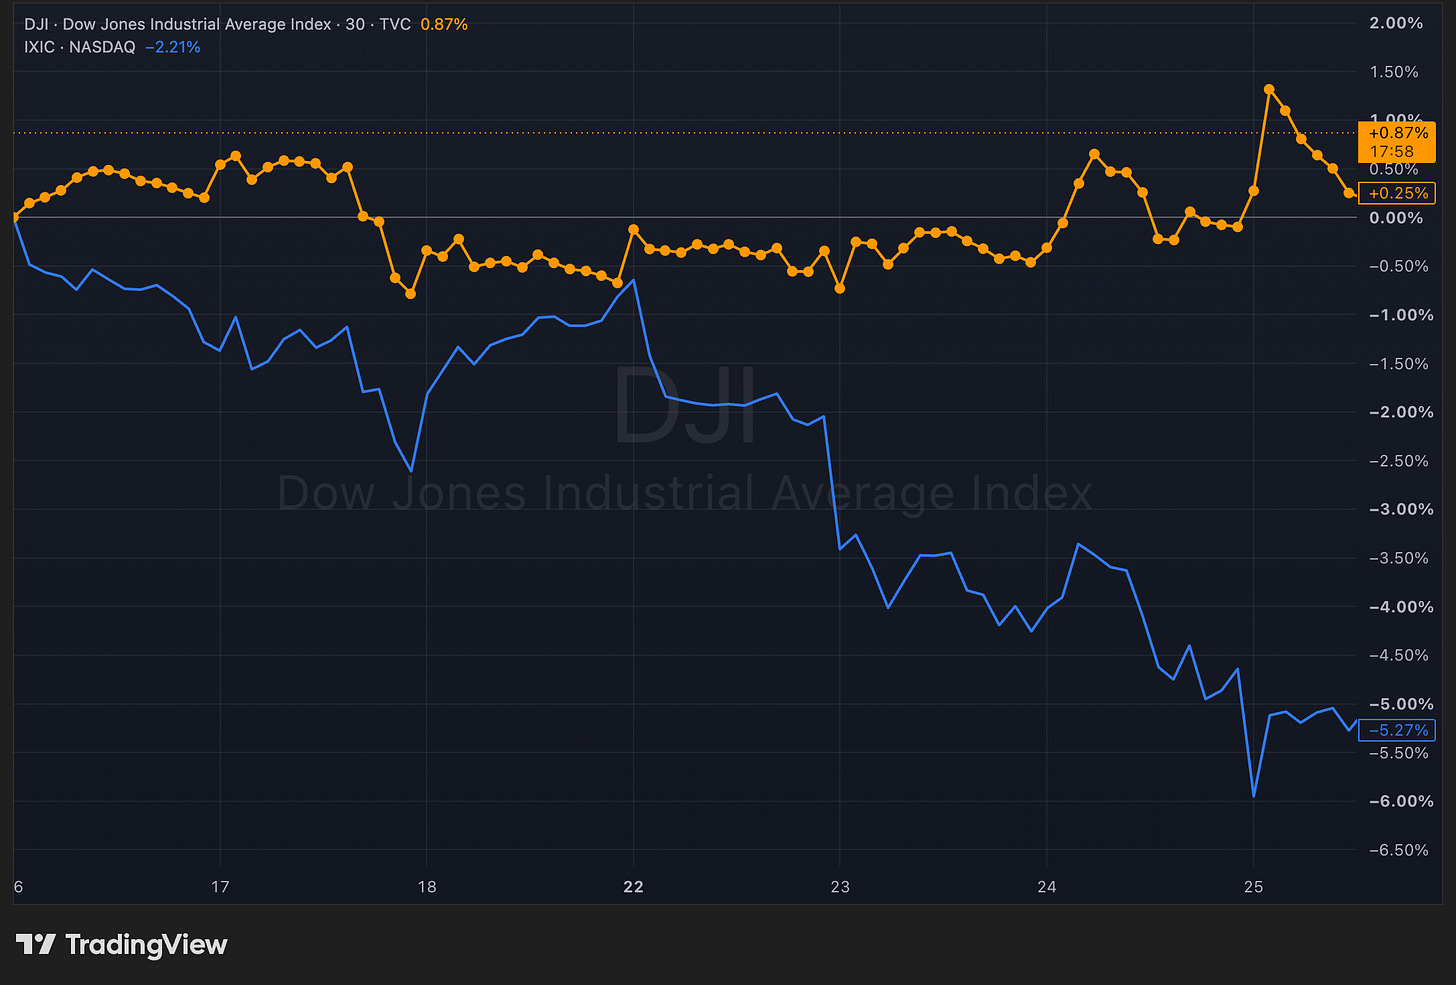Viewport: 1456px width, 985px height.
Task: Click the −5.00% y-axis label
Action: [1399, 704]
